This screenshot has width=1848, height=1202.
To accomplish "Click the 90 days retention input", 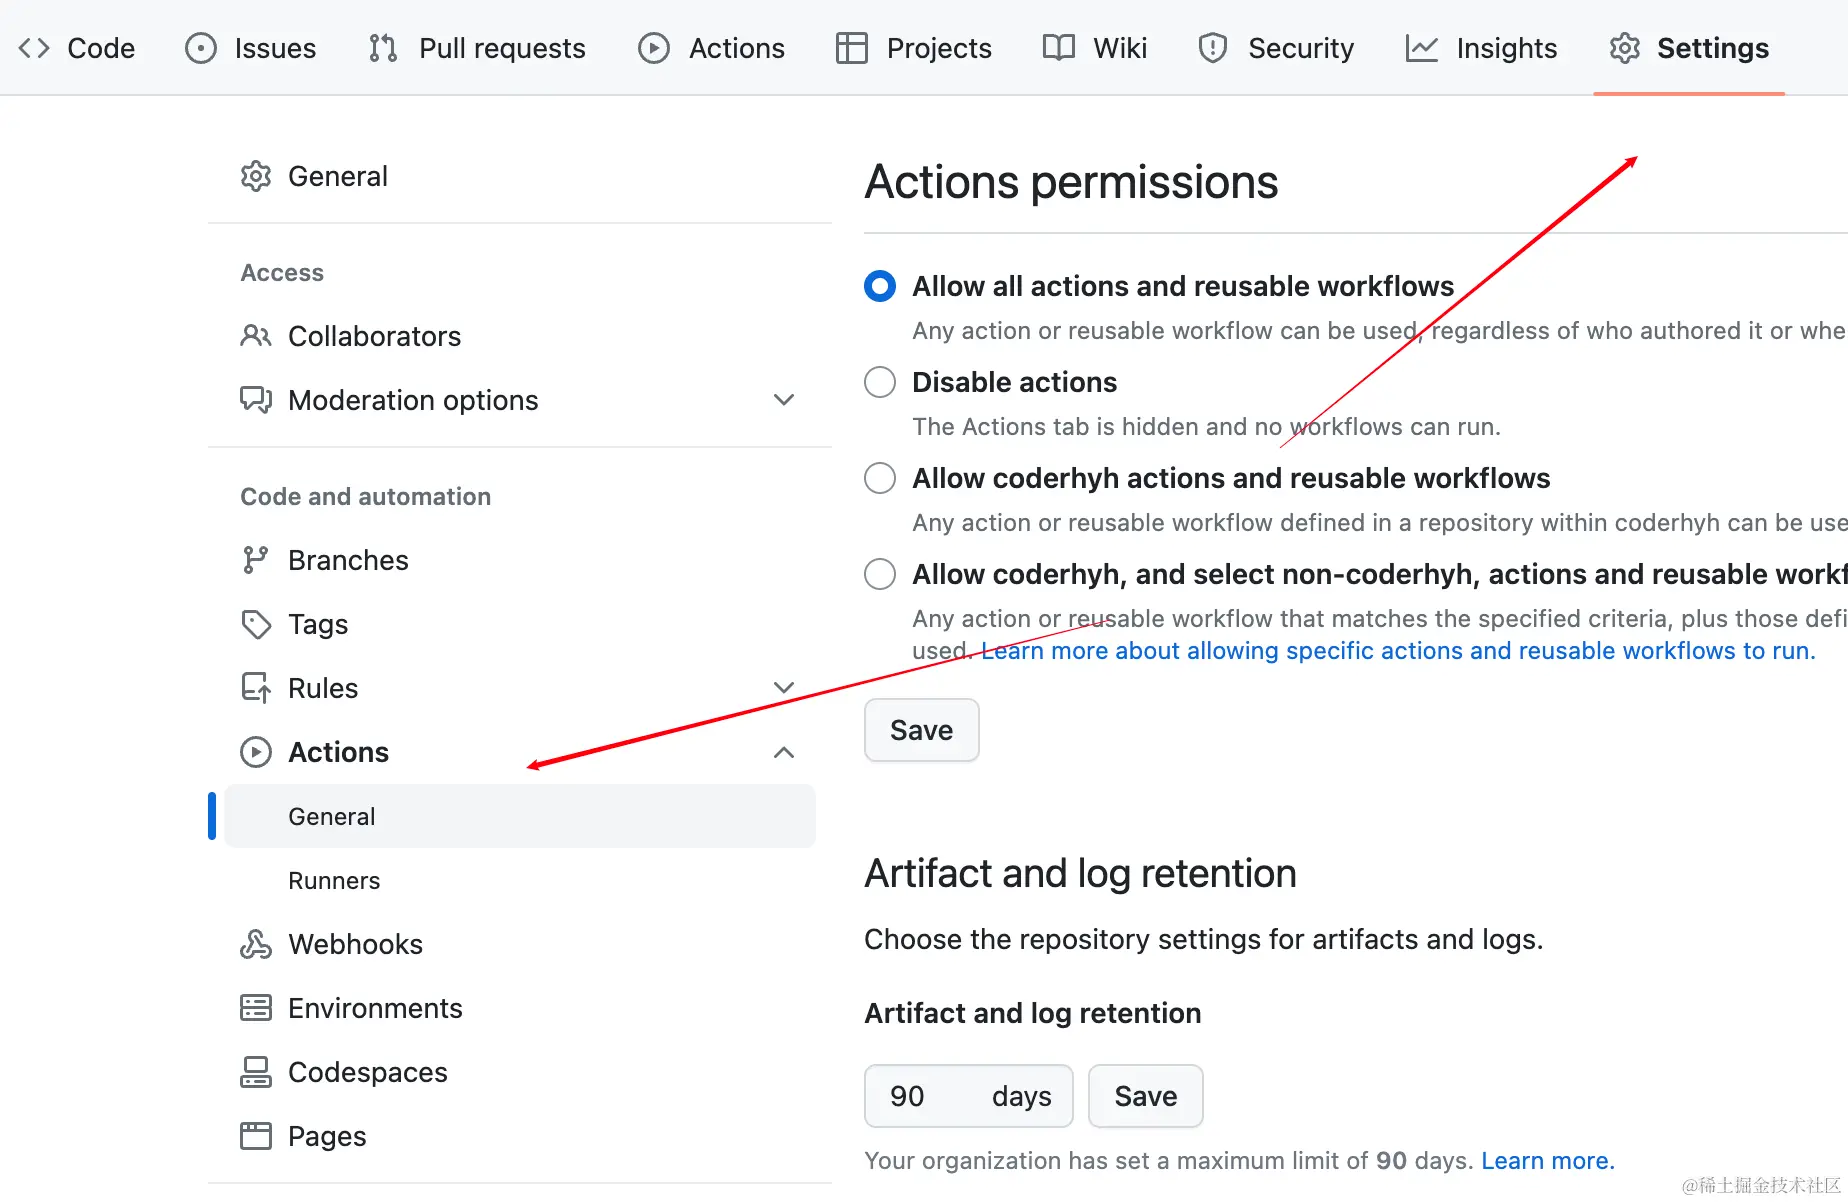I will click(969, 1096).
